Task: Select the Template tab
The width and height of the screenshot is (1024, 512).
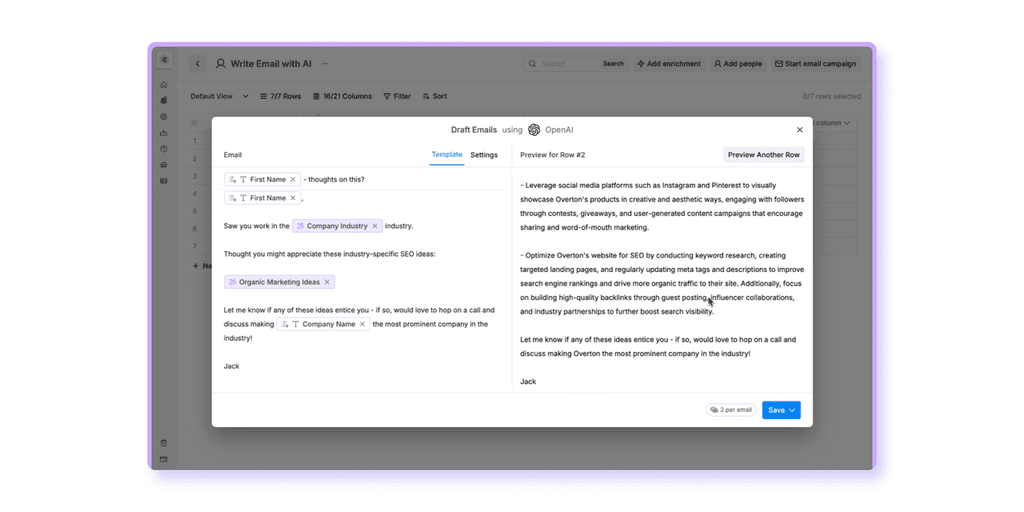Action: [x=447, y=155]
